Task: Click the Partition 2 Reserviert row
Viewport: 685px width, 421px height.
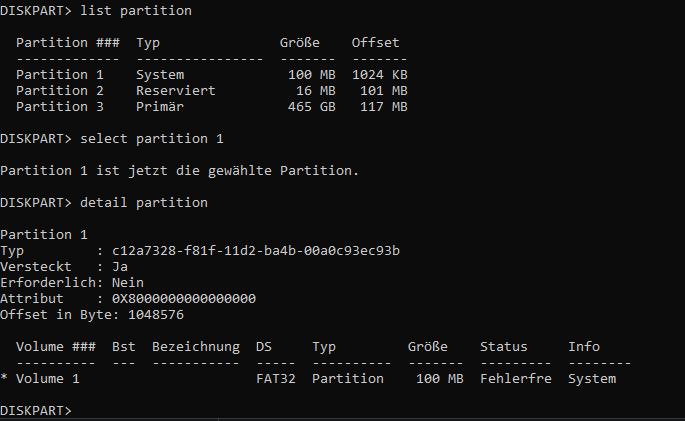Action: coord(210,91)
